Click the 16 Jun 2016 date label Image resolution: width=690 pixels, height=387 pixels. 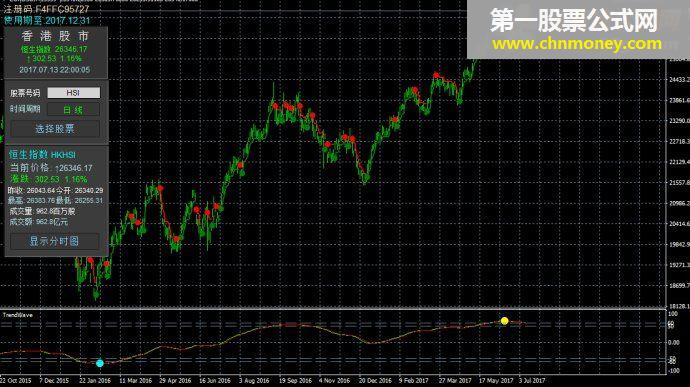[215, 380]
